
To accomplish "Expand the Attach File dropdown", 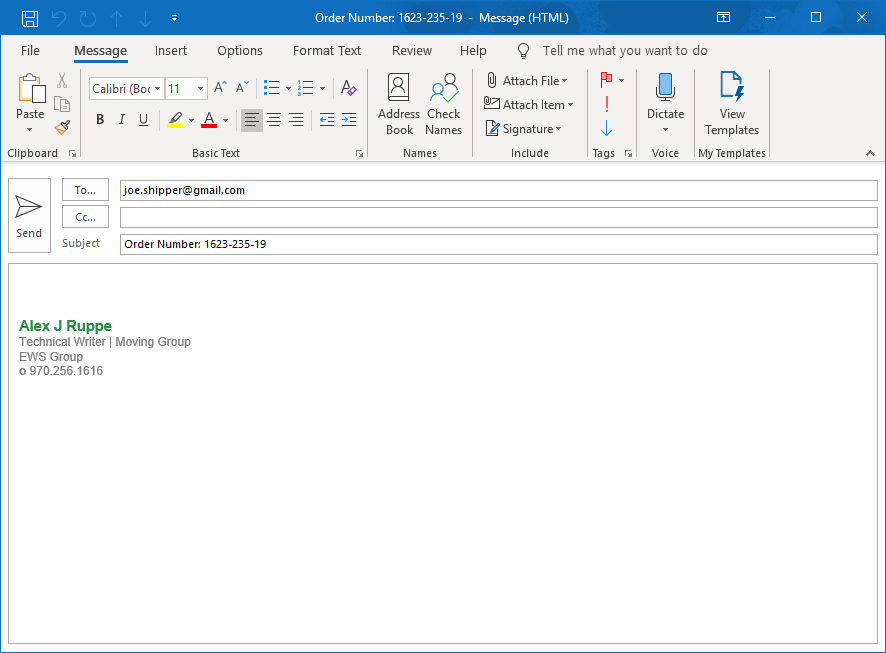I will (565, 81).
